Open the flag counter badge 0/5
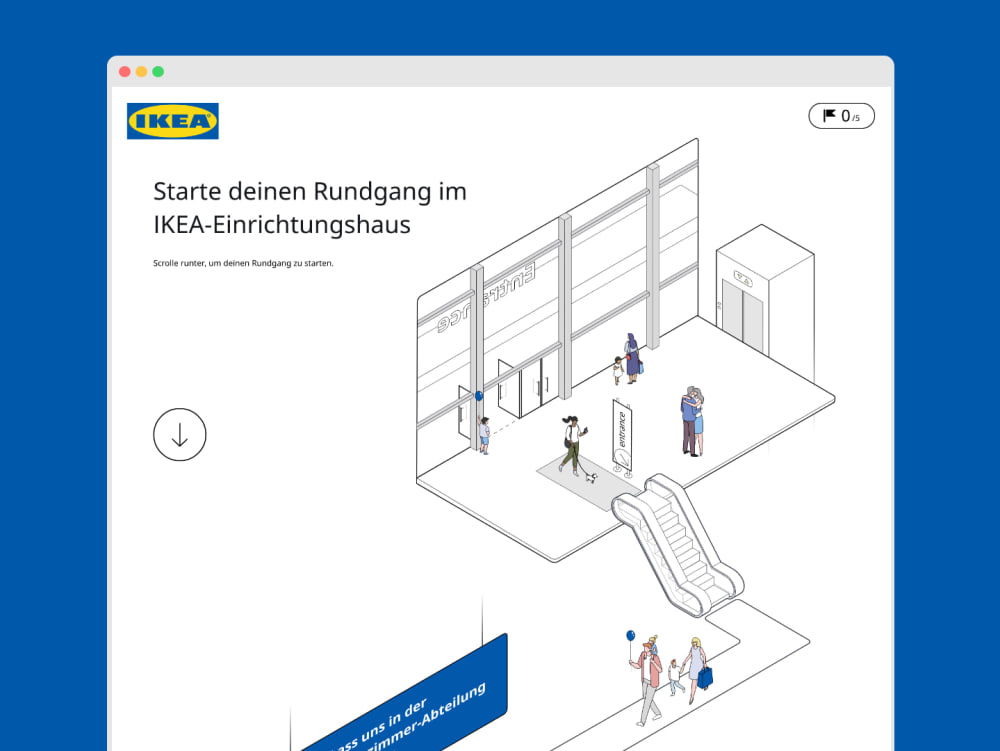The height and width of the screenshot is (751, 1000). tap(841, 116)
